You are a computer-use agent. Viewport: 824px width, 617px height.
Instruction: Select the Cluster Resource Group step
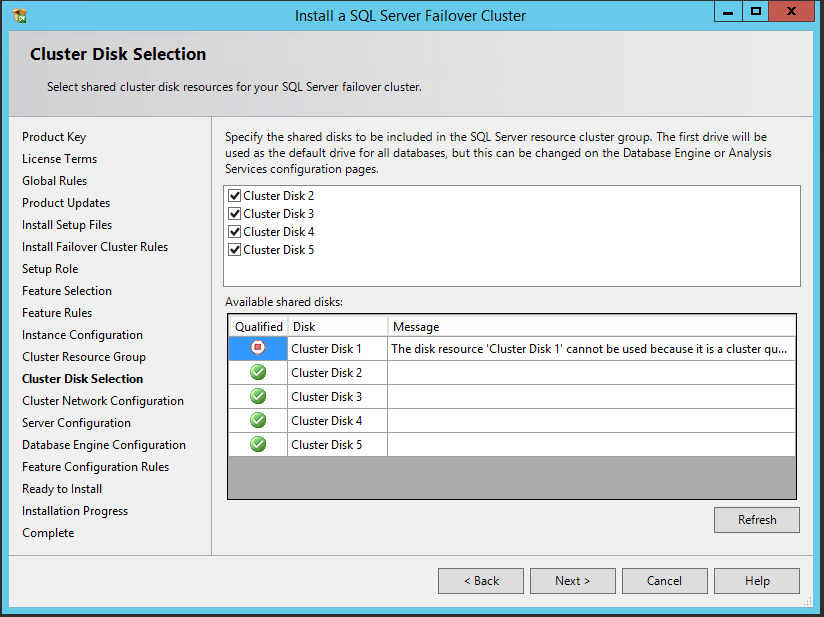pyautogui.click(x=84, y=357)
